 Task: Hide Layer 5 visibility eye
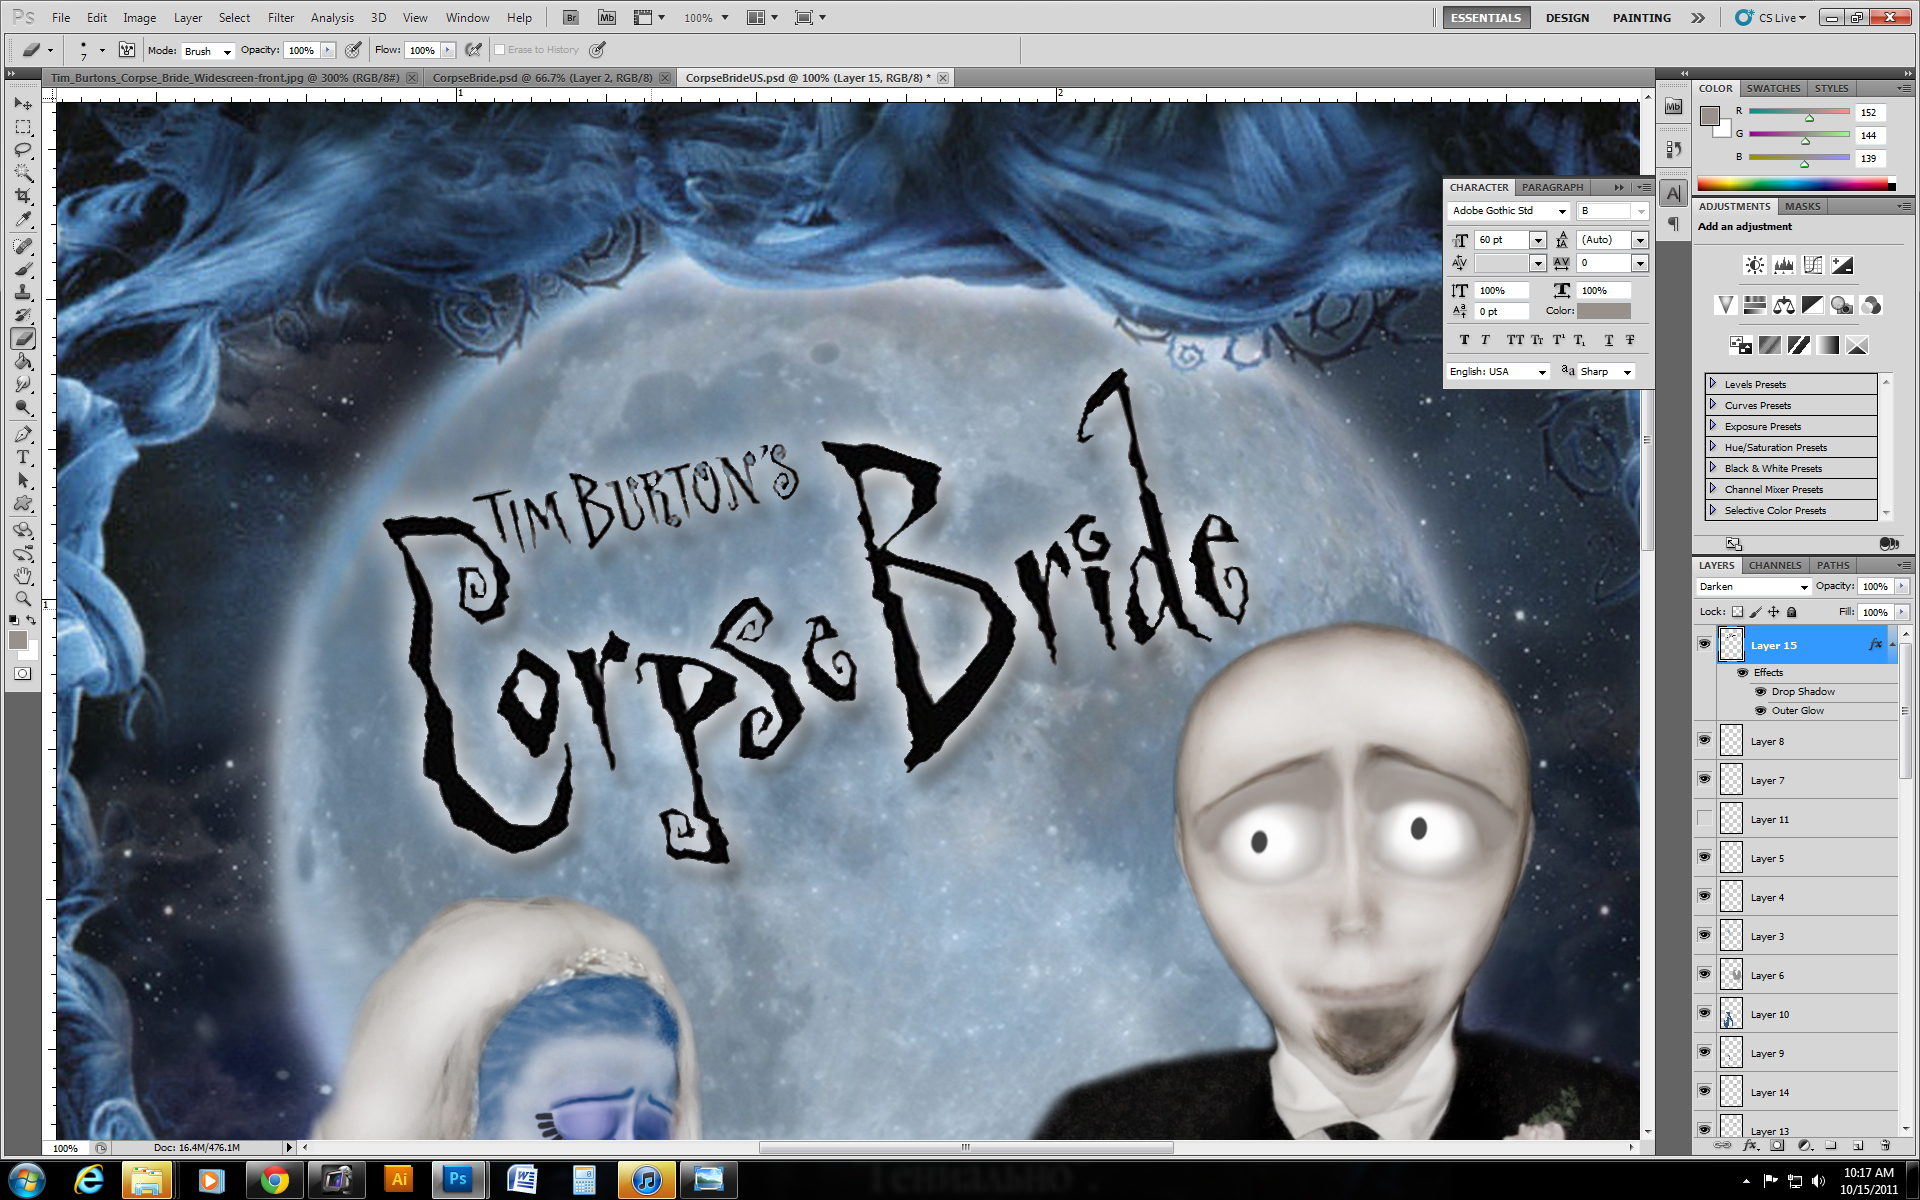(1704, 857)
